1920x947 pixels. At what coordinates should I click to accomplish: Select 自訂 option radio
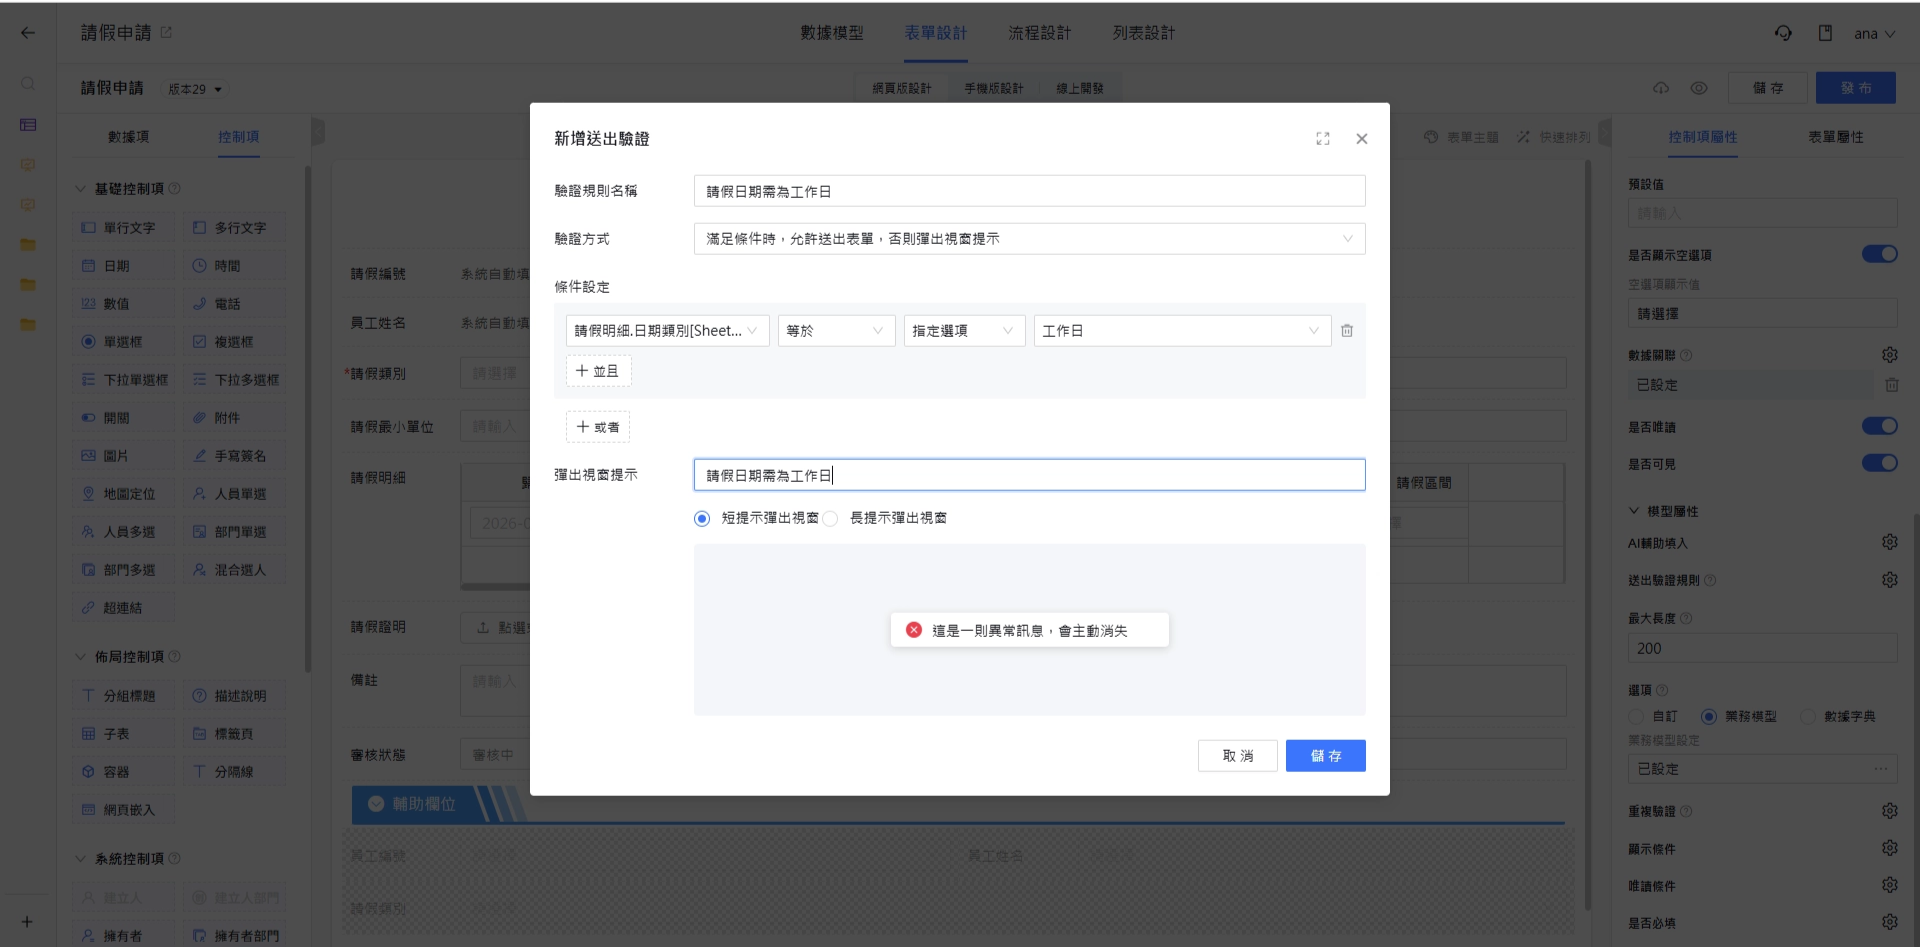tap(1637, 716)
